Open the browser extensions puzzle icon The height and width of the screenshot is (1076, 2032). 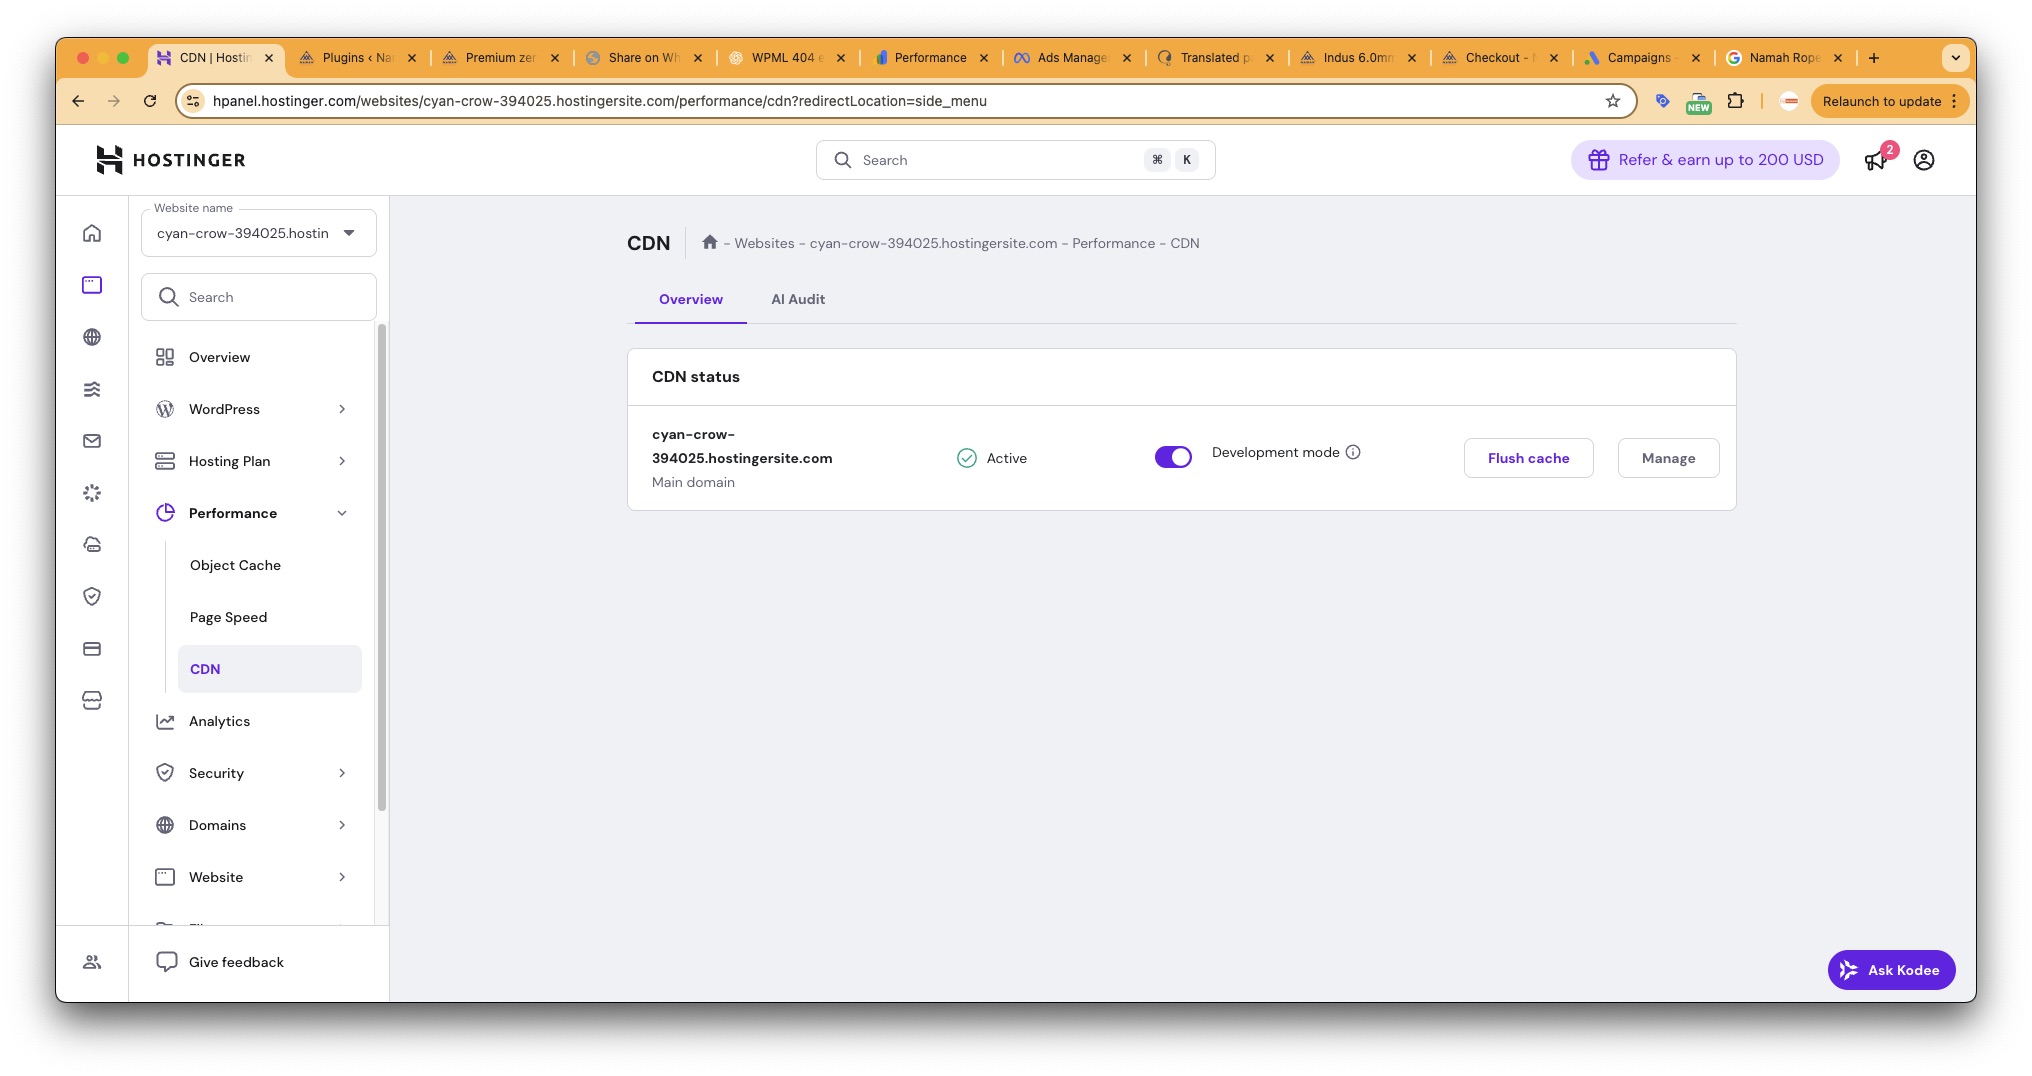1736,101
